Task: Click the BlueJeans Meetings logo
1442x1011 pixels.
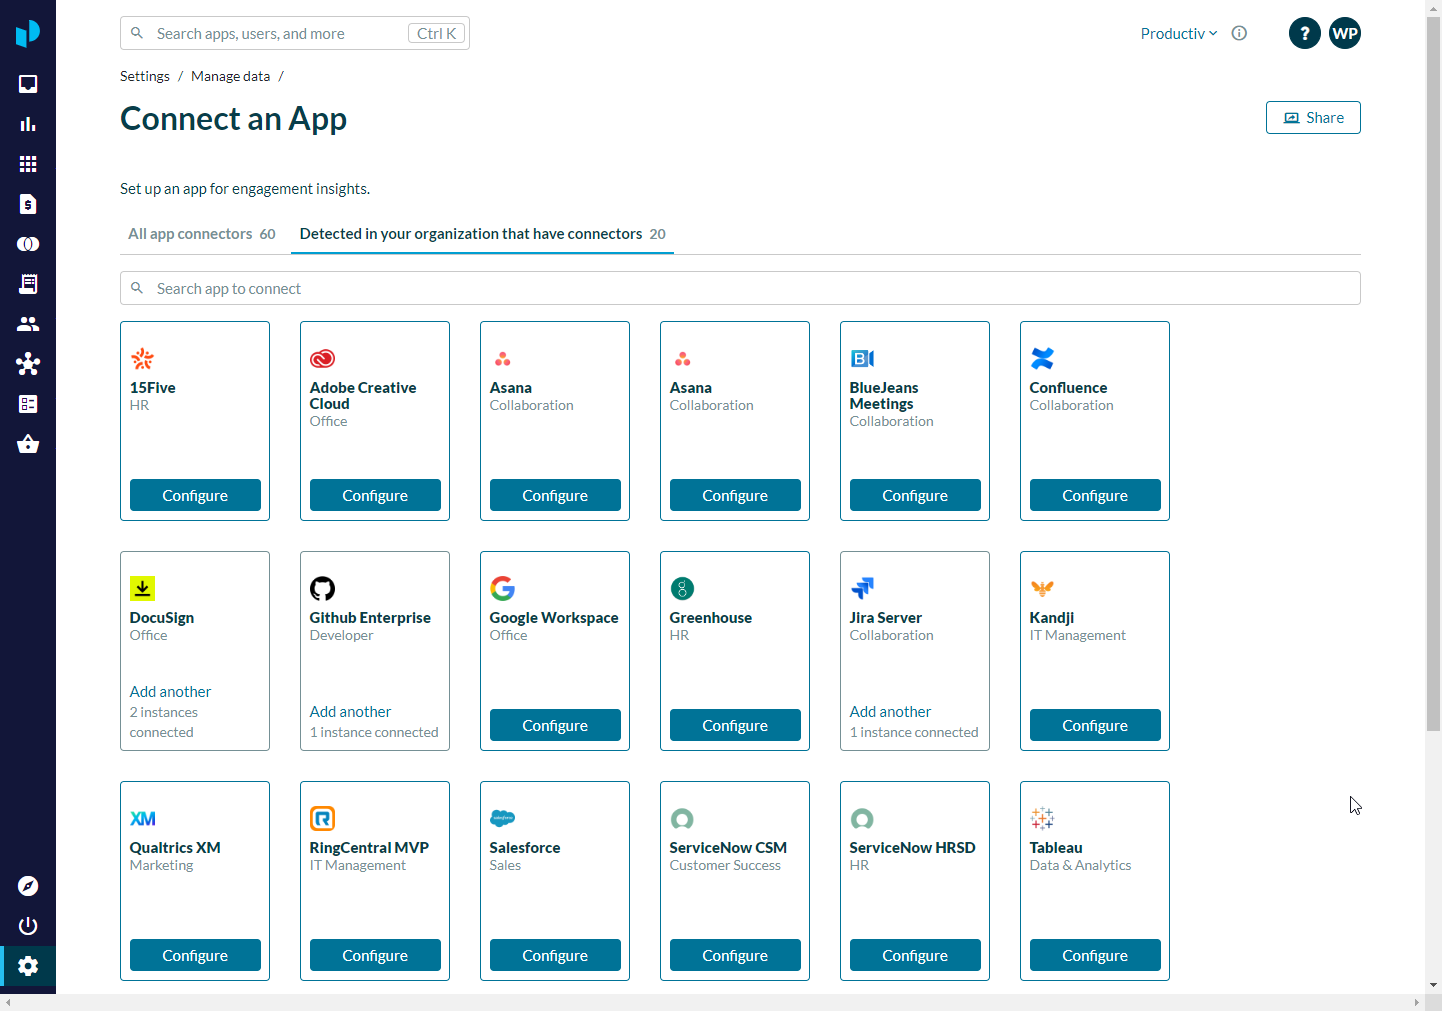Action: click(862, 359)
